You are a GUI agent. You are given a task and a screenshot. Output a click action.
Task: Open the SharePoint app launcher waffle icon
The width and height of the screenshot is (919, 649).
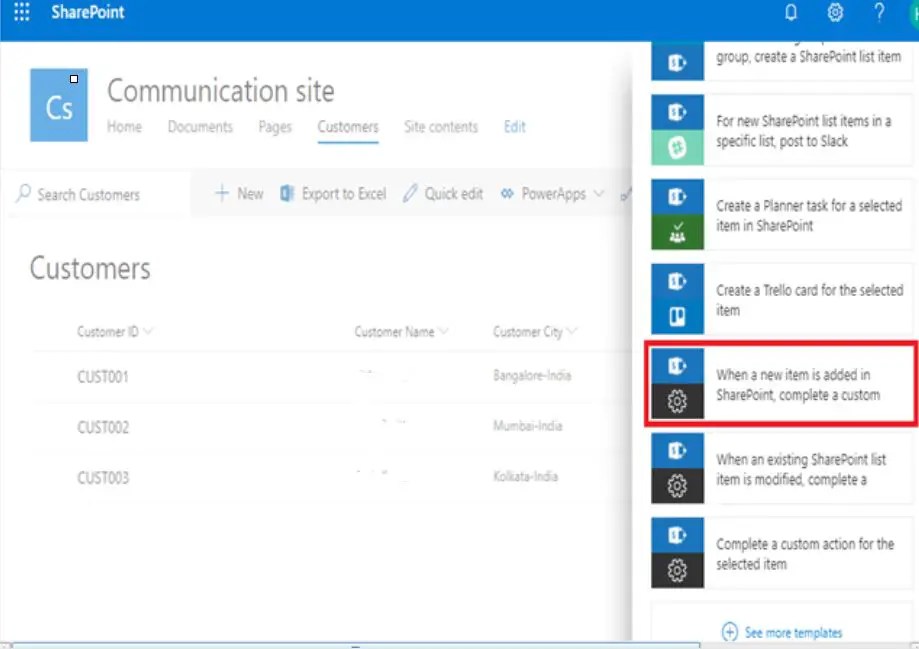point(21,13)
